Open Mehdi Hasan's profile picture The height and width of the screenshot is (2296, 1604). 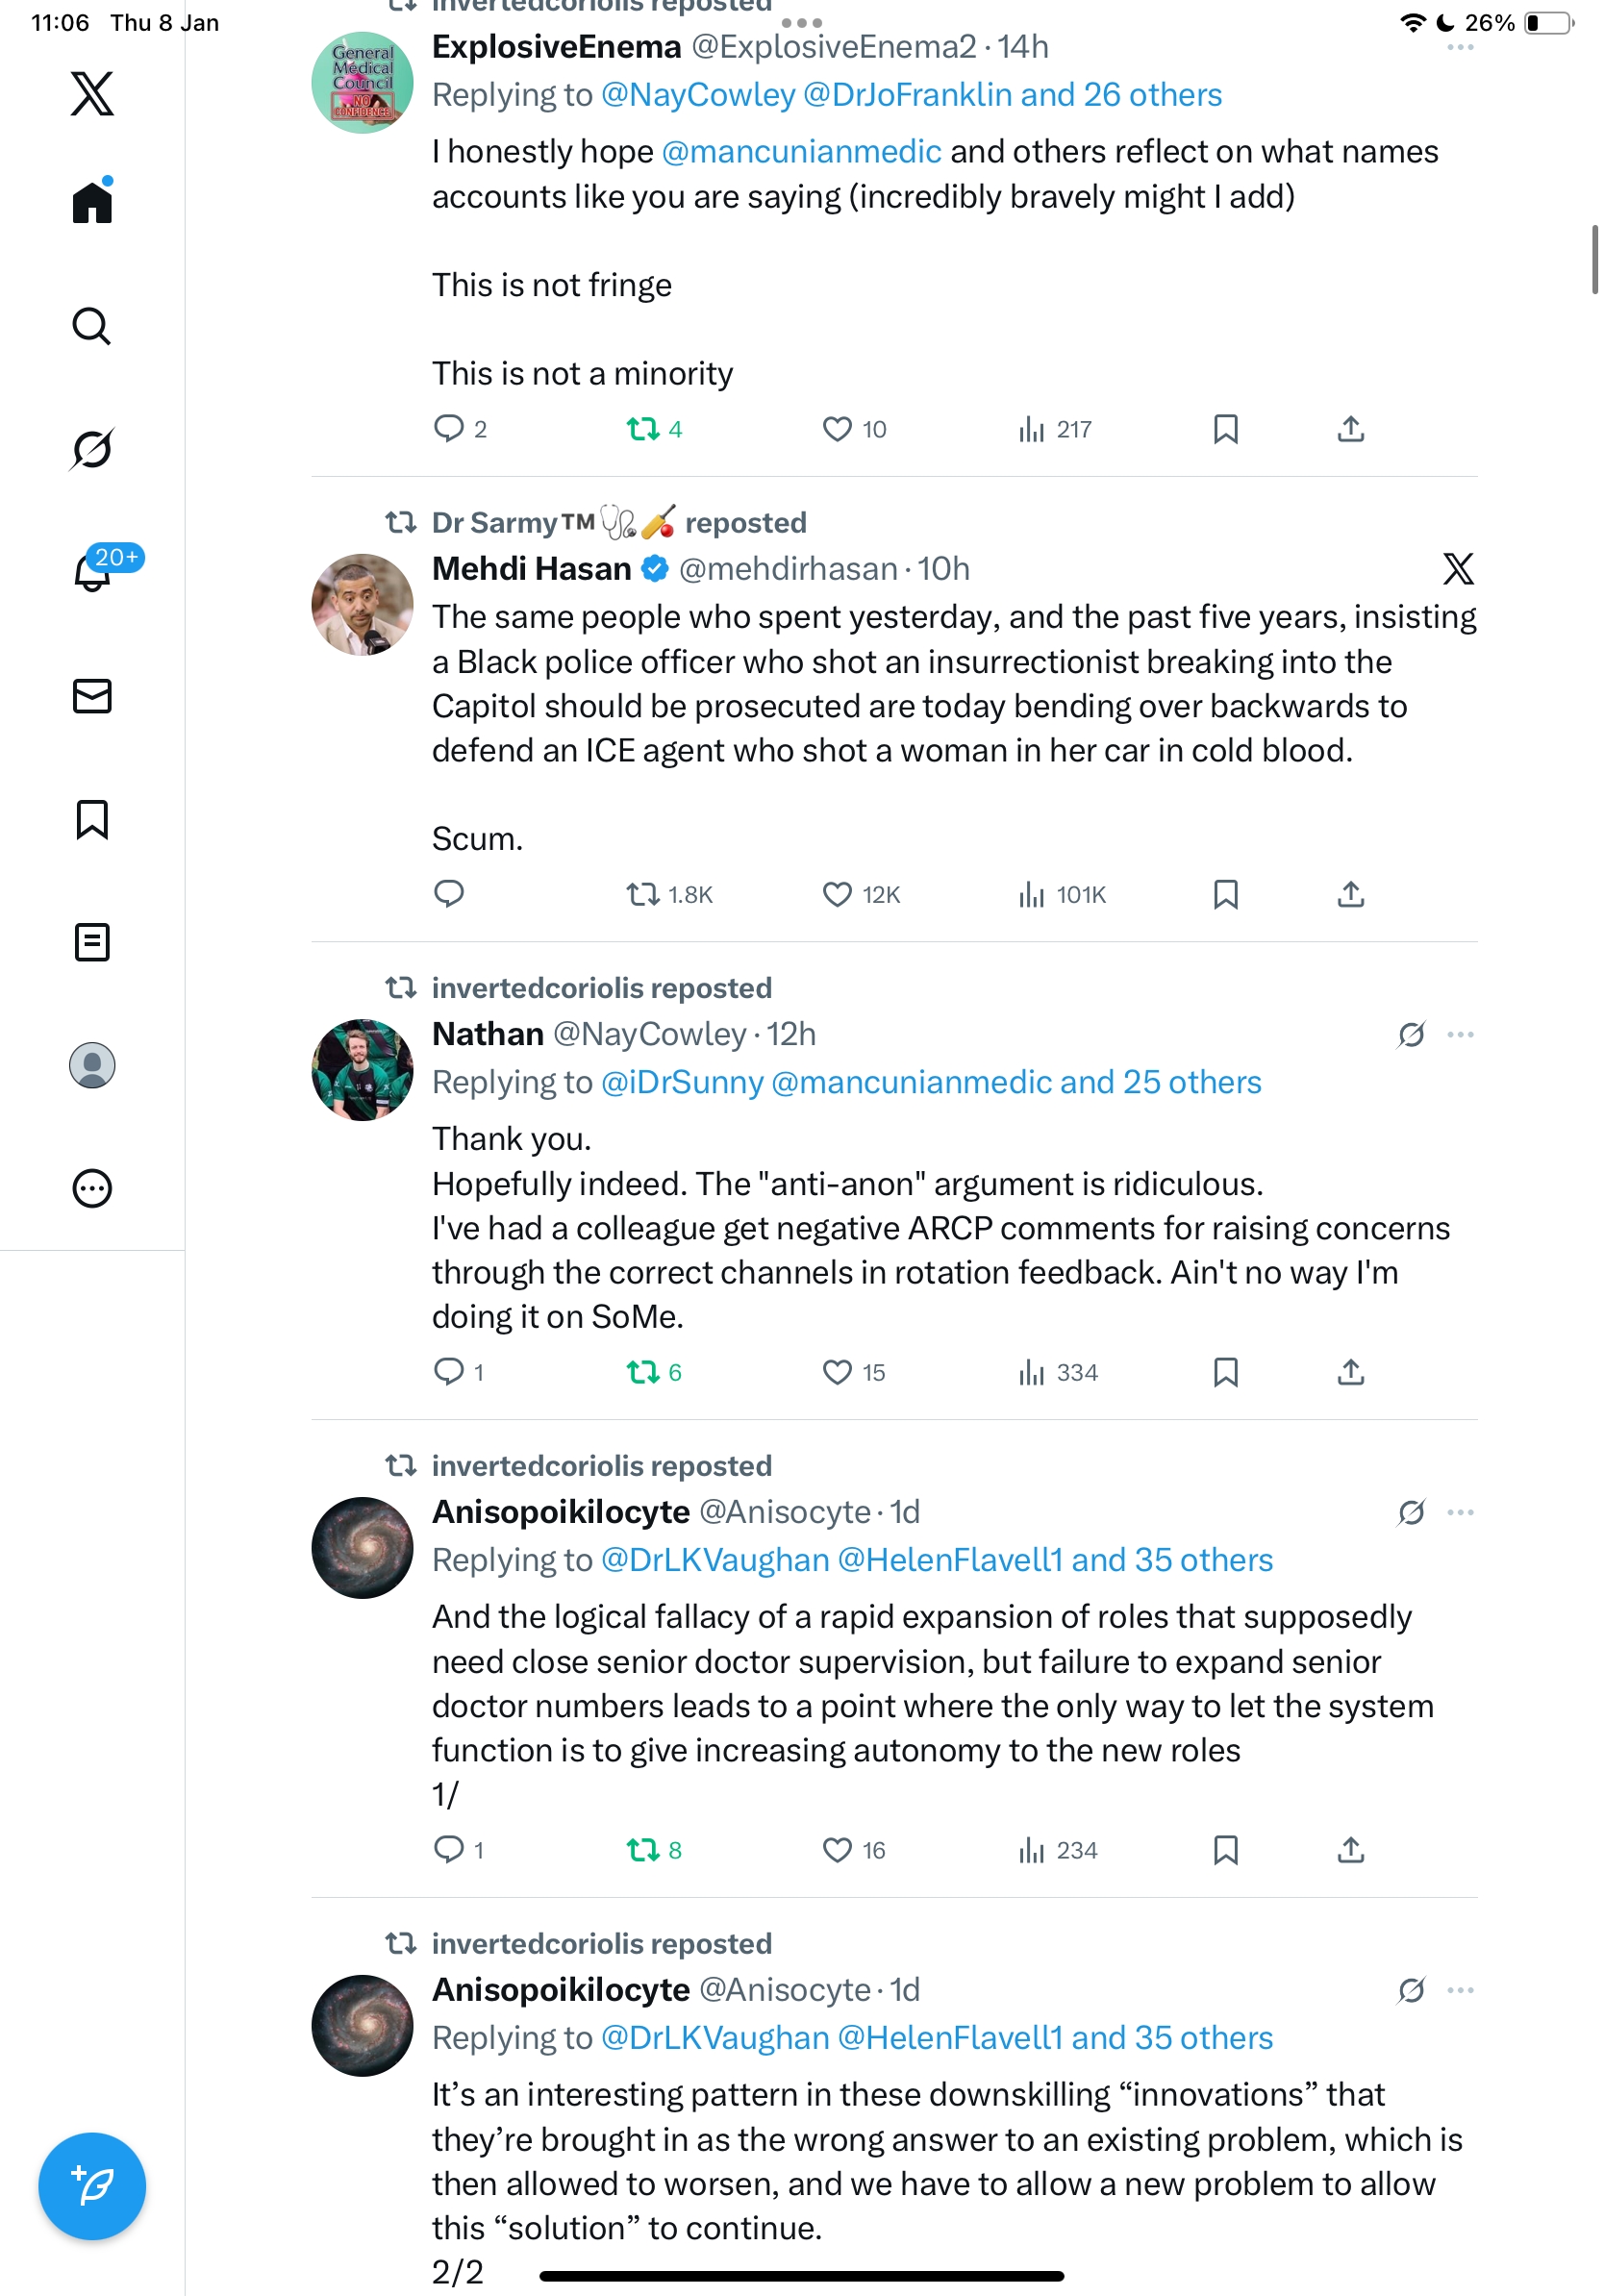(x=362, y=605)
